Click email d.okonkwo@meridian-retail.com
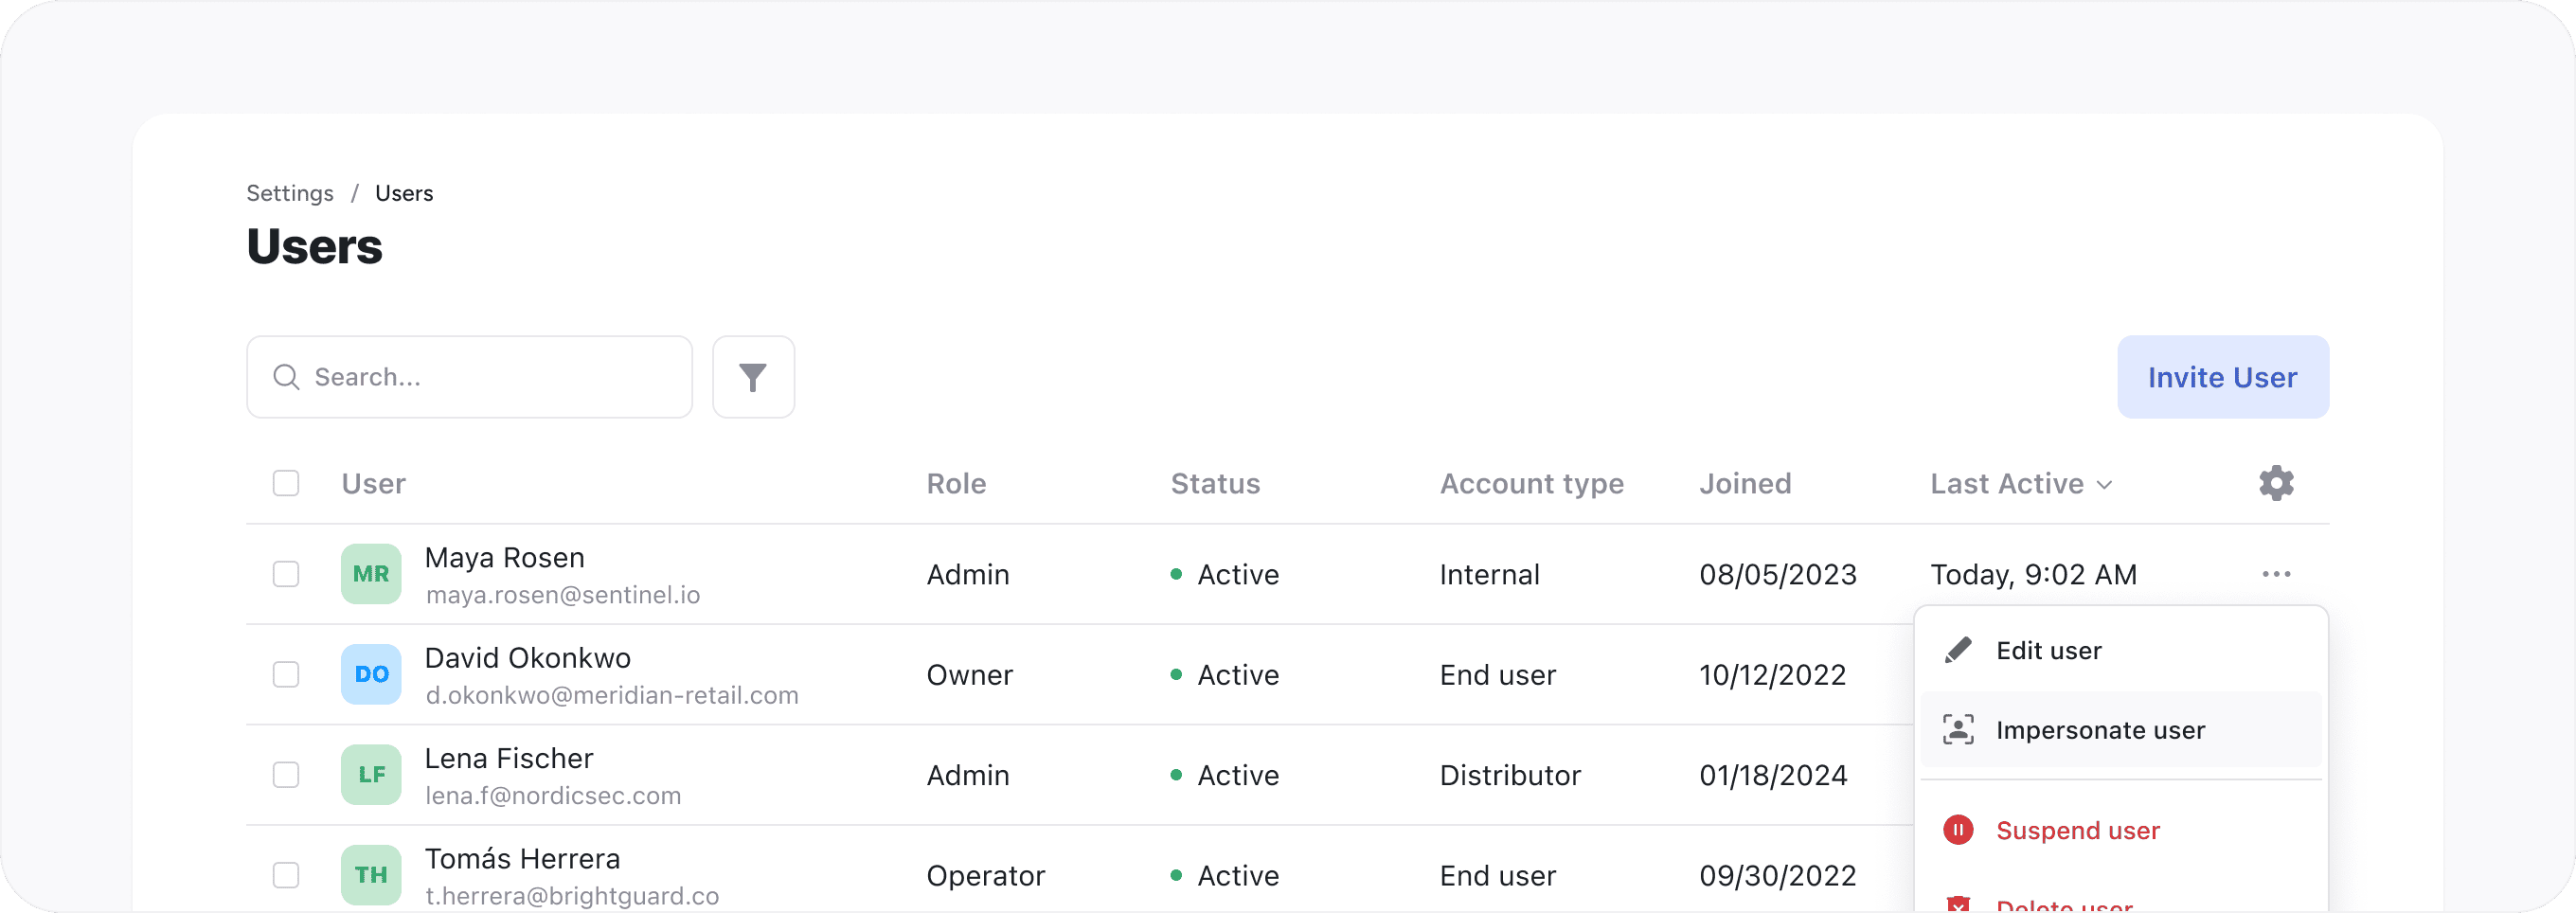Screen dimensions: 2576x913 point(611,695)
